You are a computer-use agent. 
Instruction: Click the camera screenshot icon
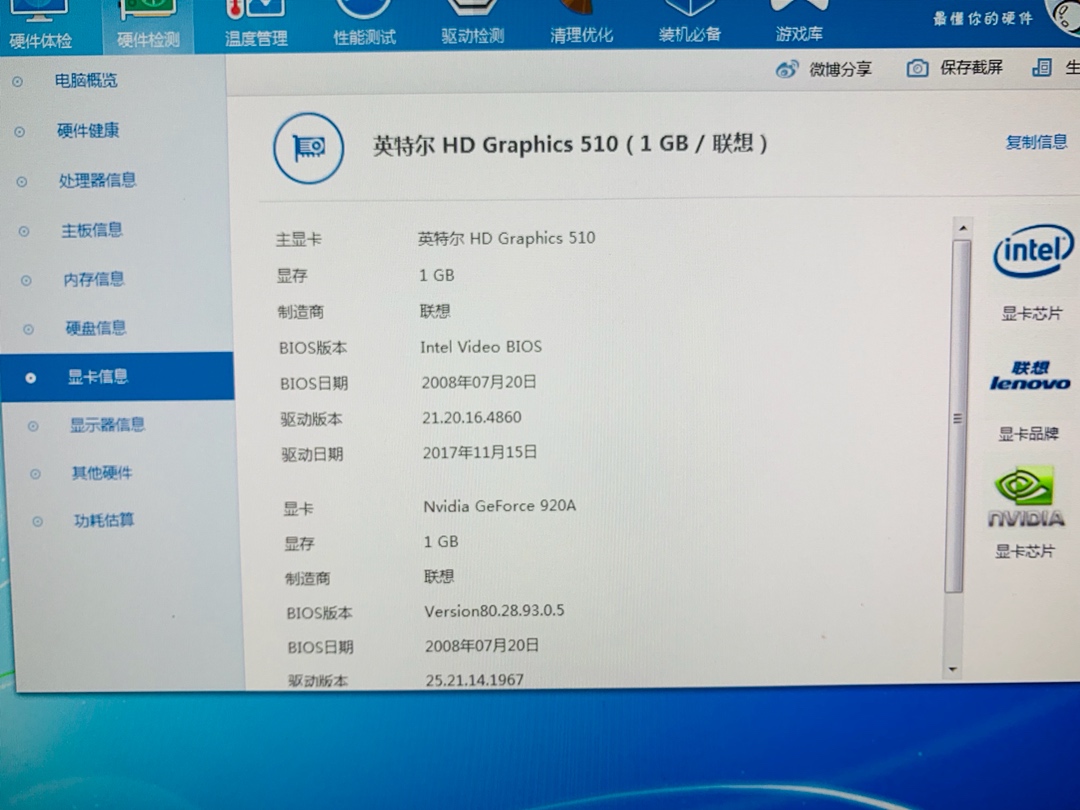point(917,68)
